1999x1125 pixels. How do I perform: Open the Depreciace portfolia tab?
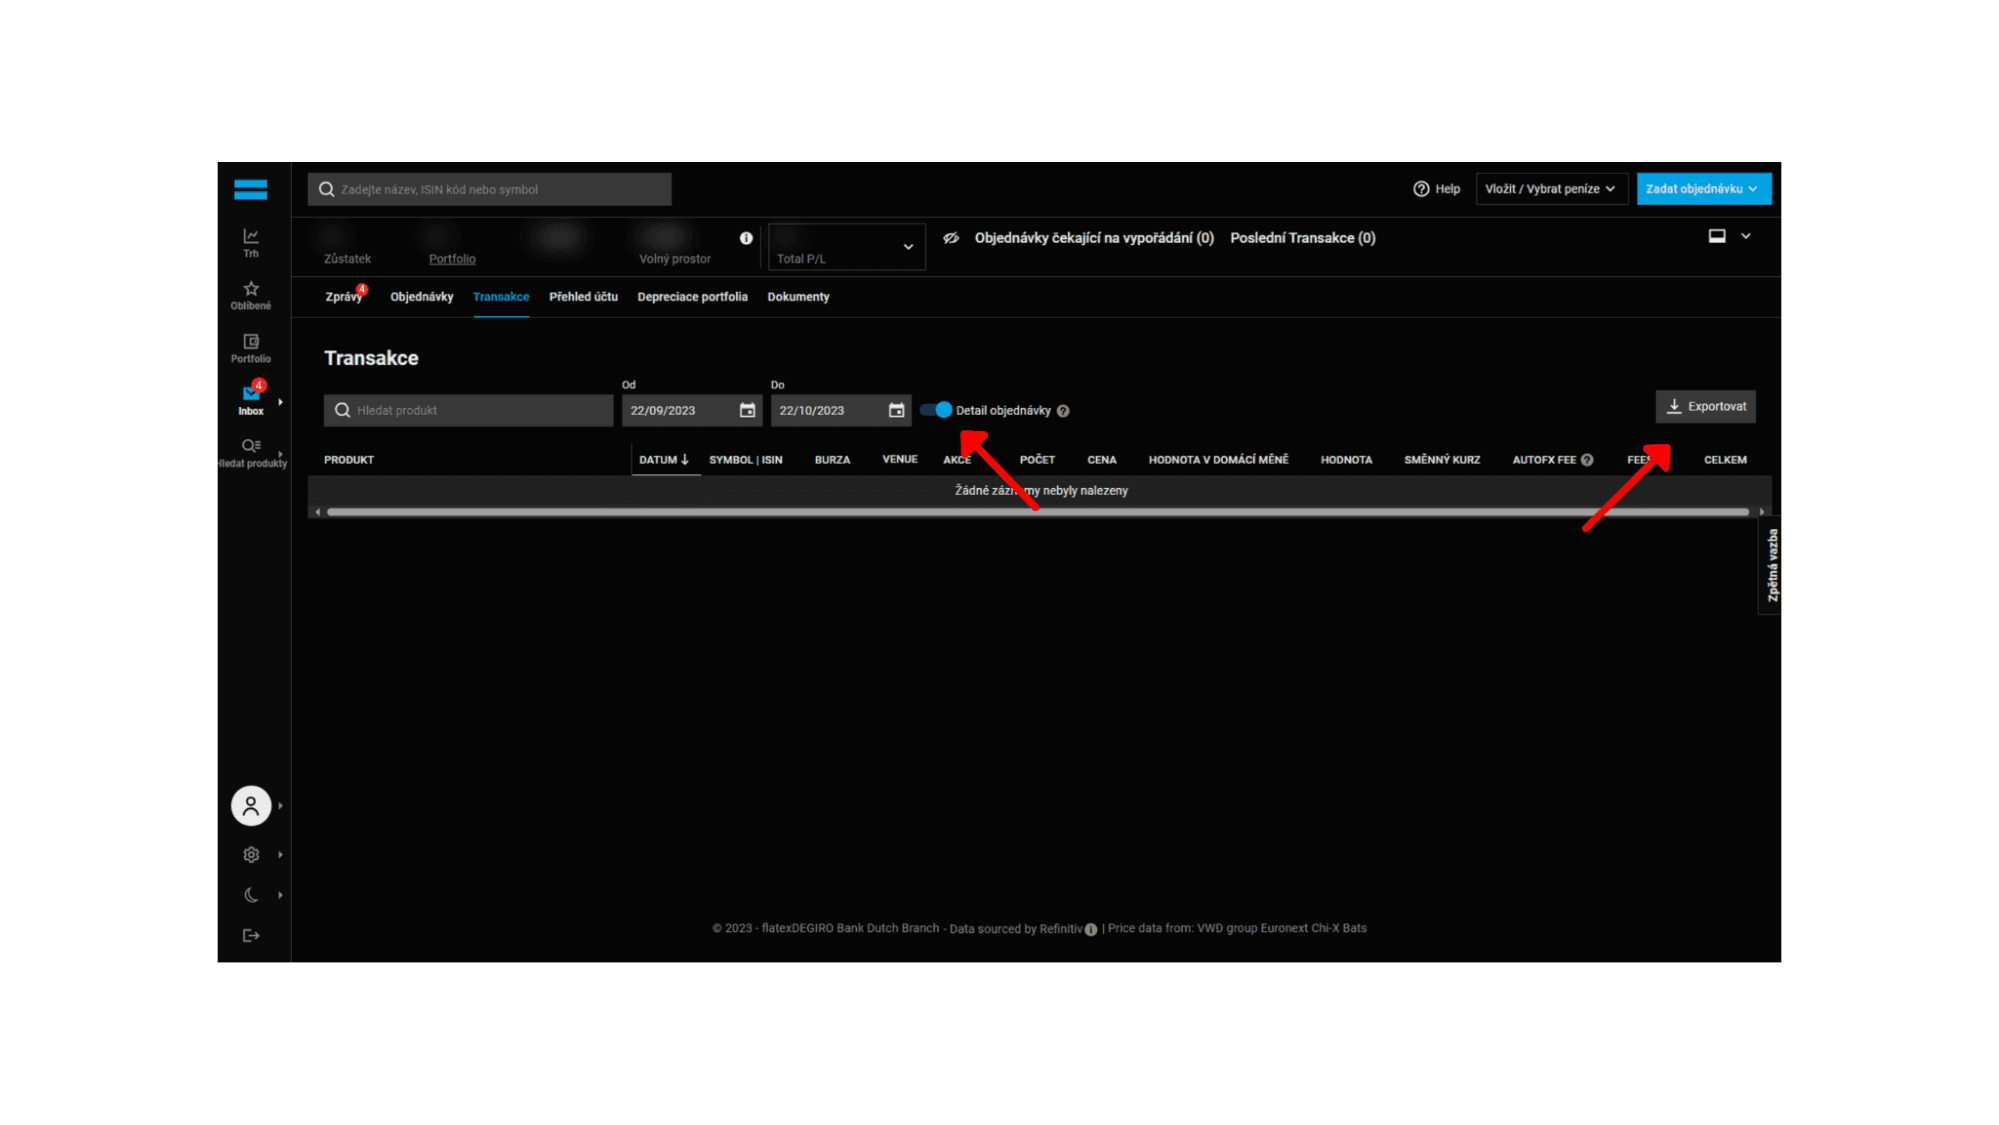692,297
